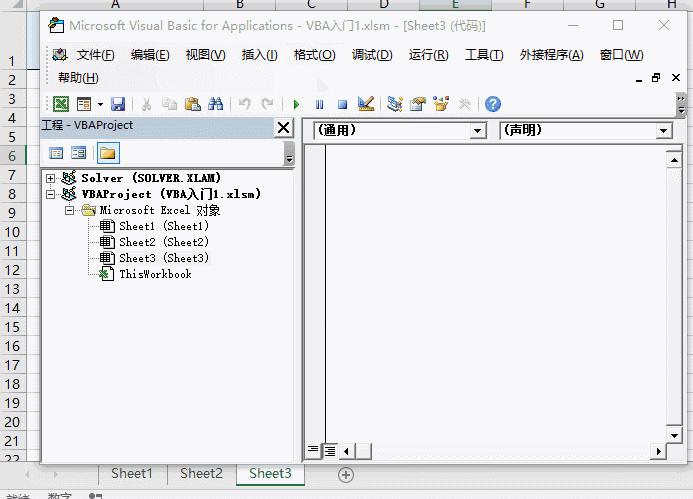Click the View Microsoft Excel toolbar icon
This screenshot has width=693, height=499.
click(61, 104)
